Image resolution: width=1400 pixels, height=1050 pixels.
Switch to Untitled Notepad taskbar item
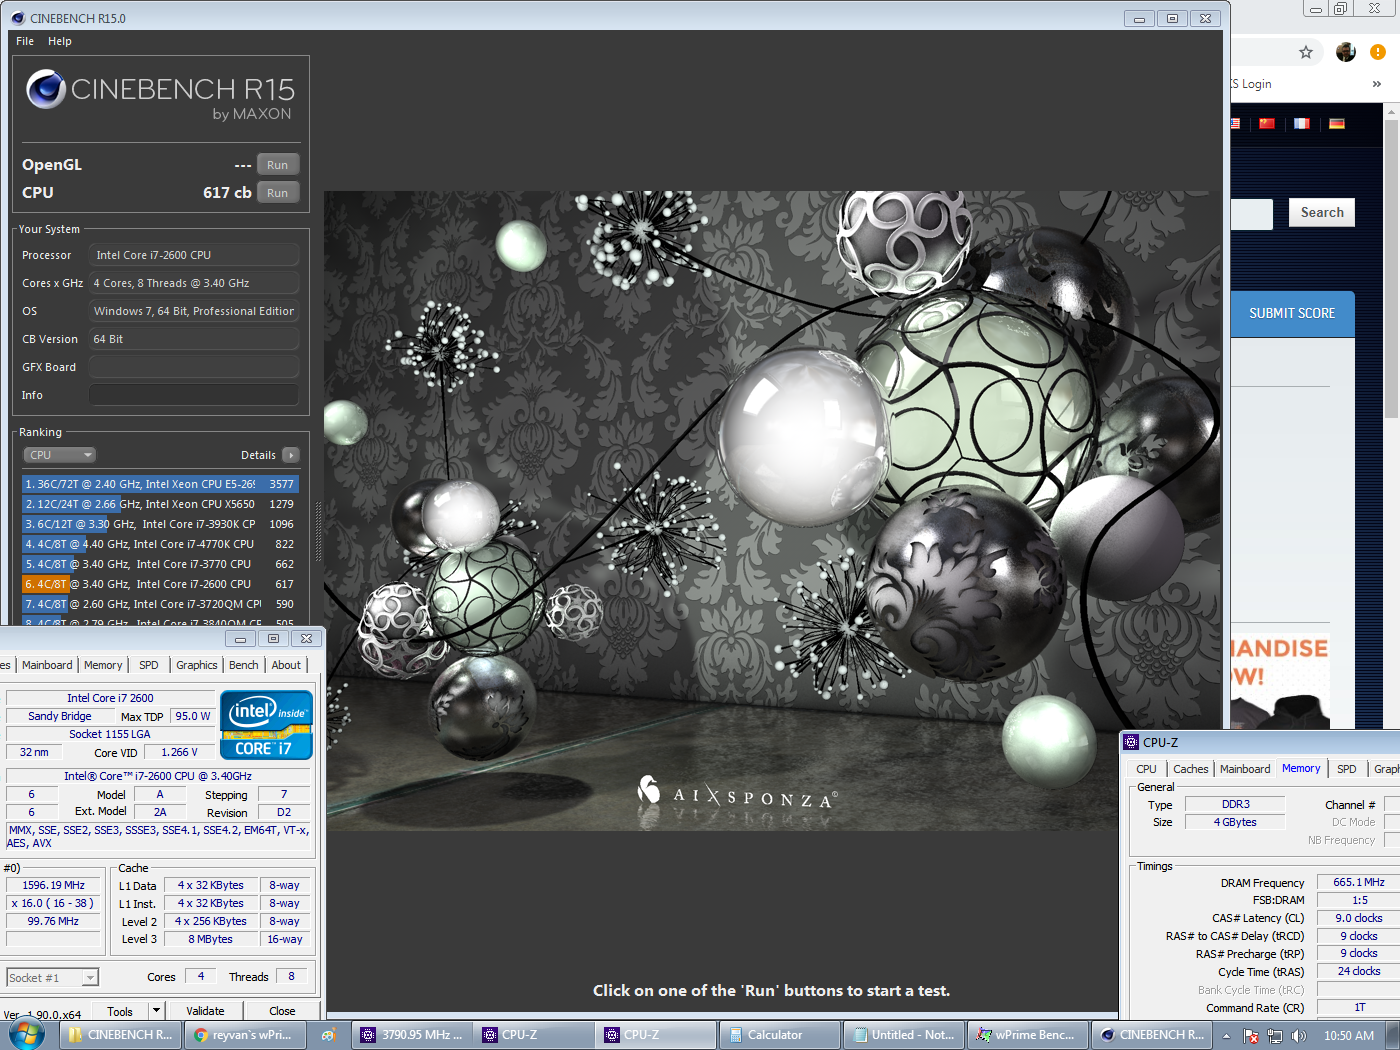(904, 1035)
